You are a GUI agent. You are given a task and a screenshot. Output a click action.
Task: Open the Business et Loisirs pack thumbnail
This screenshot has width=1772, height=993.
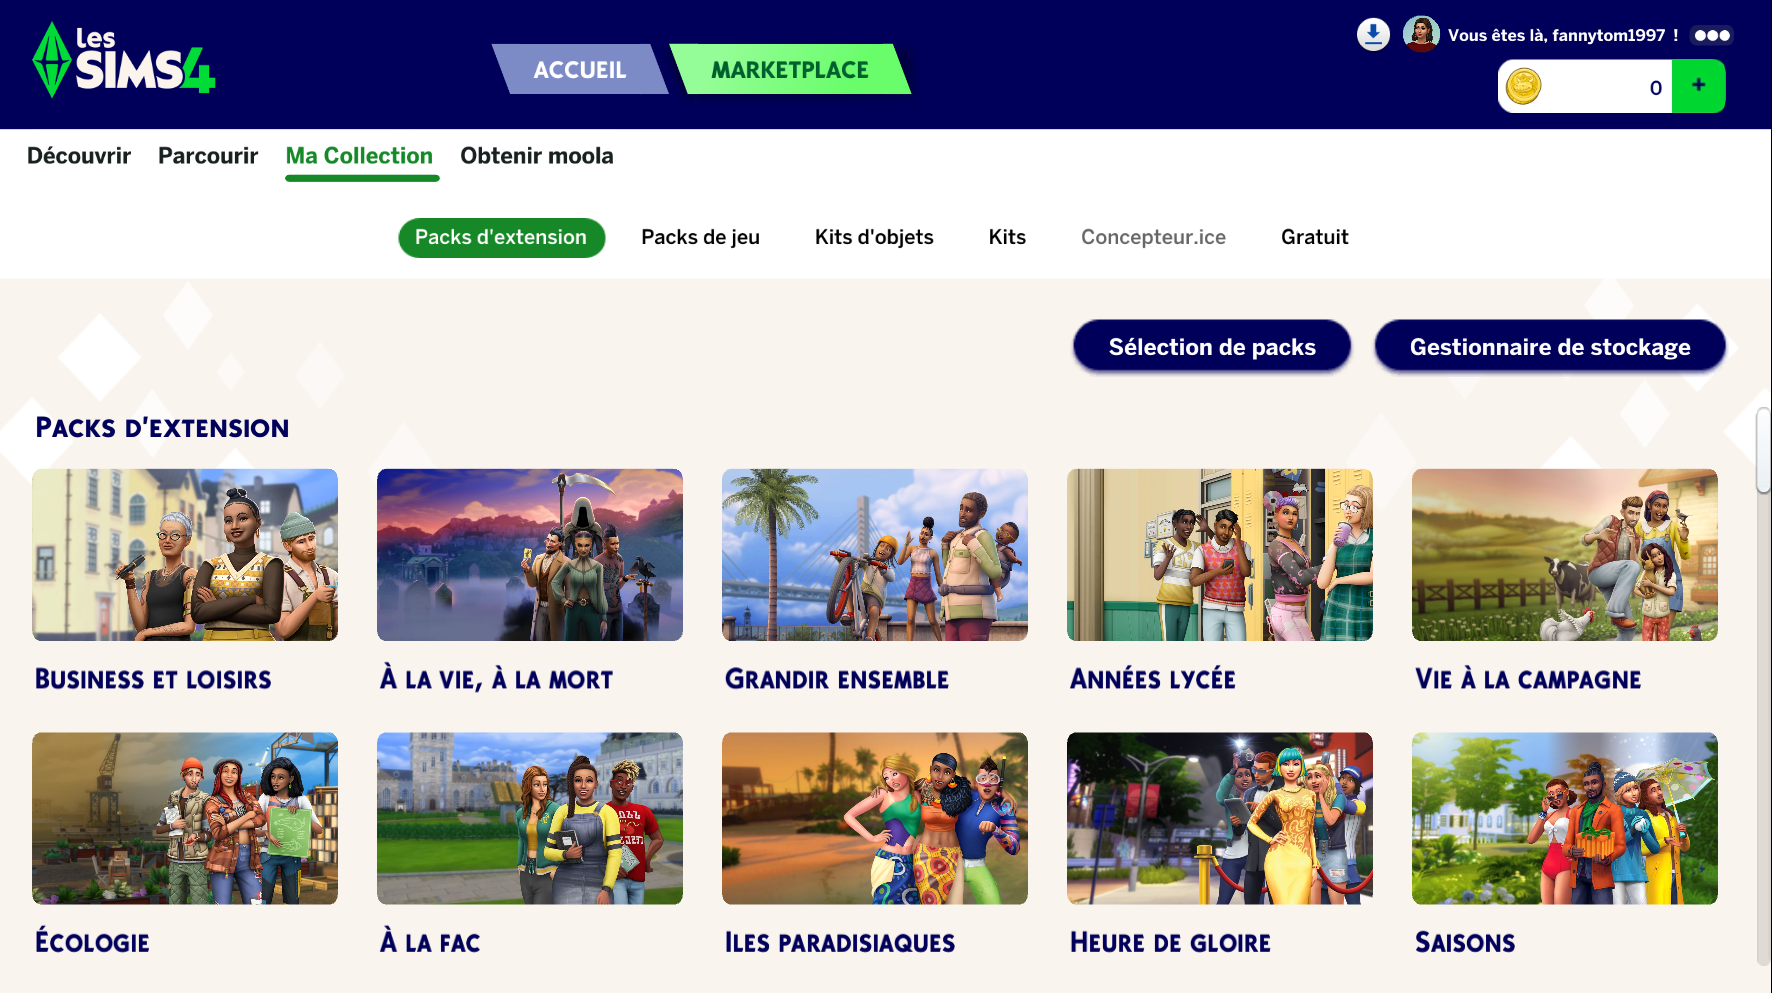[185, 555]
